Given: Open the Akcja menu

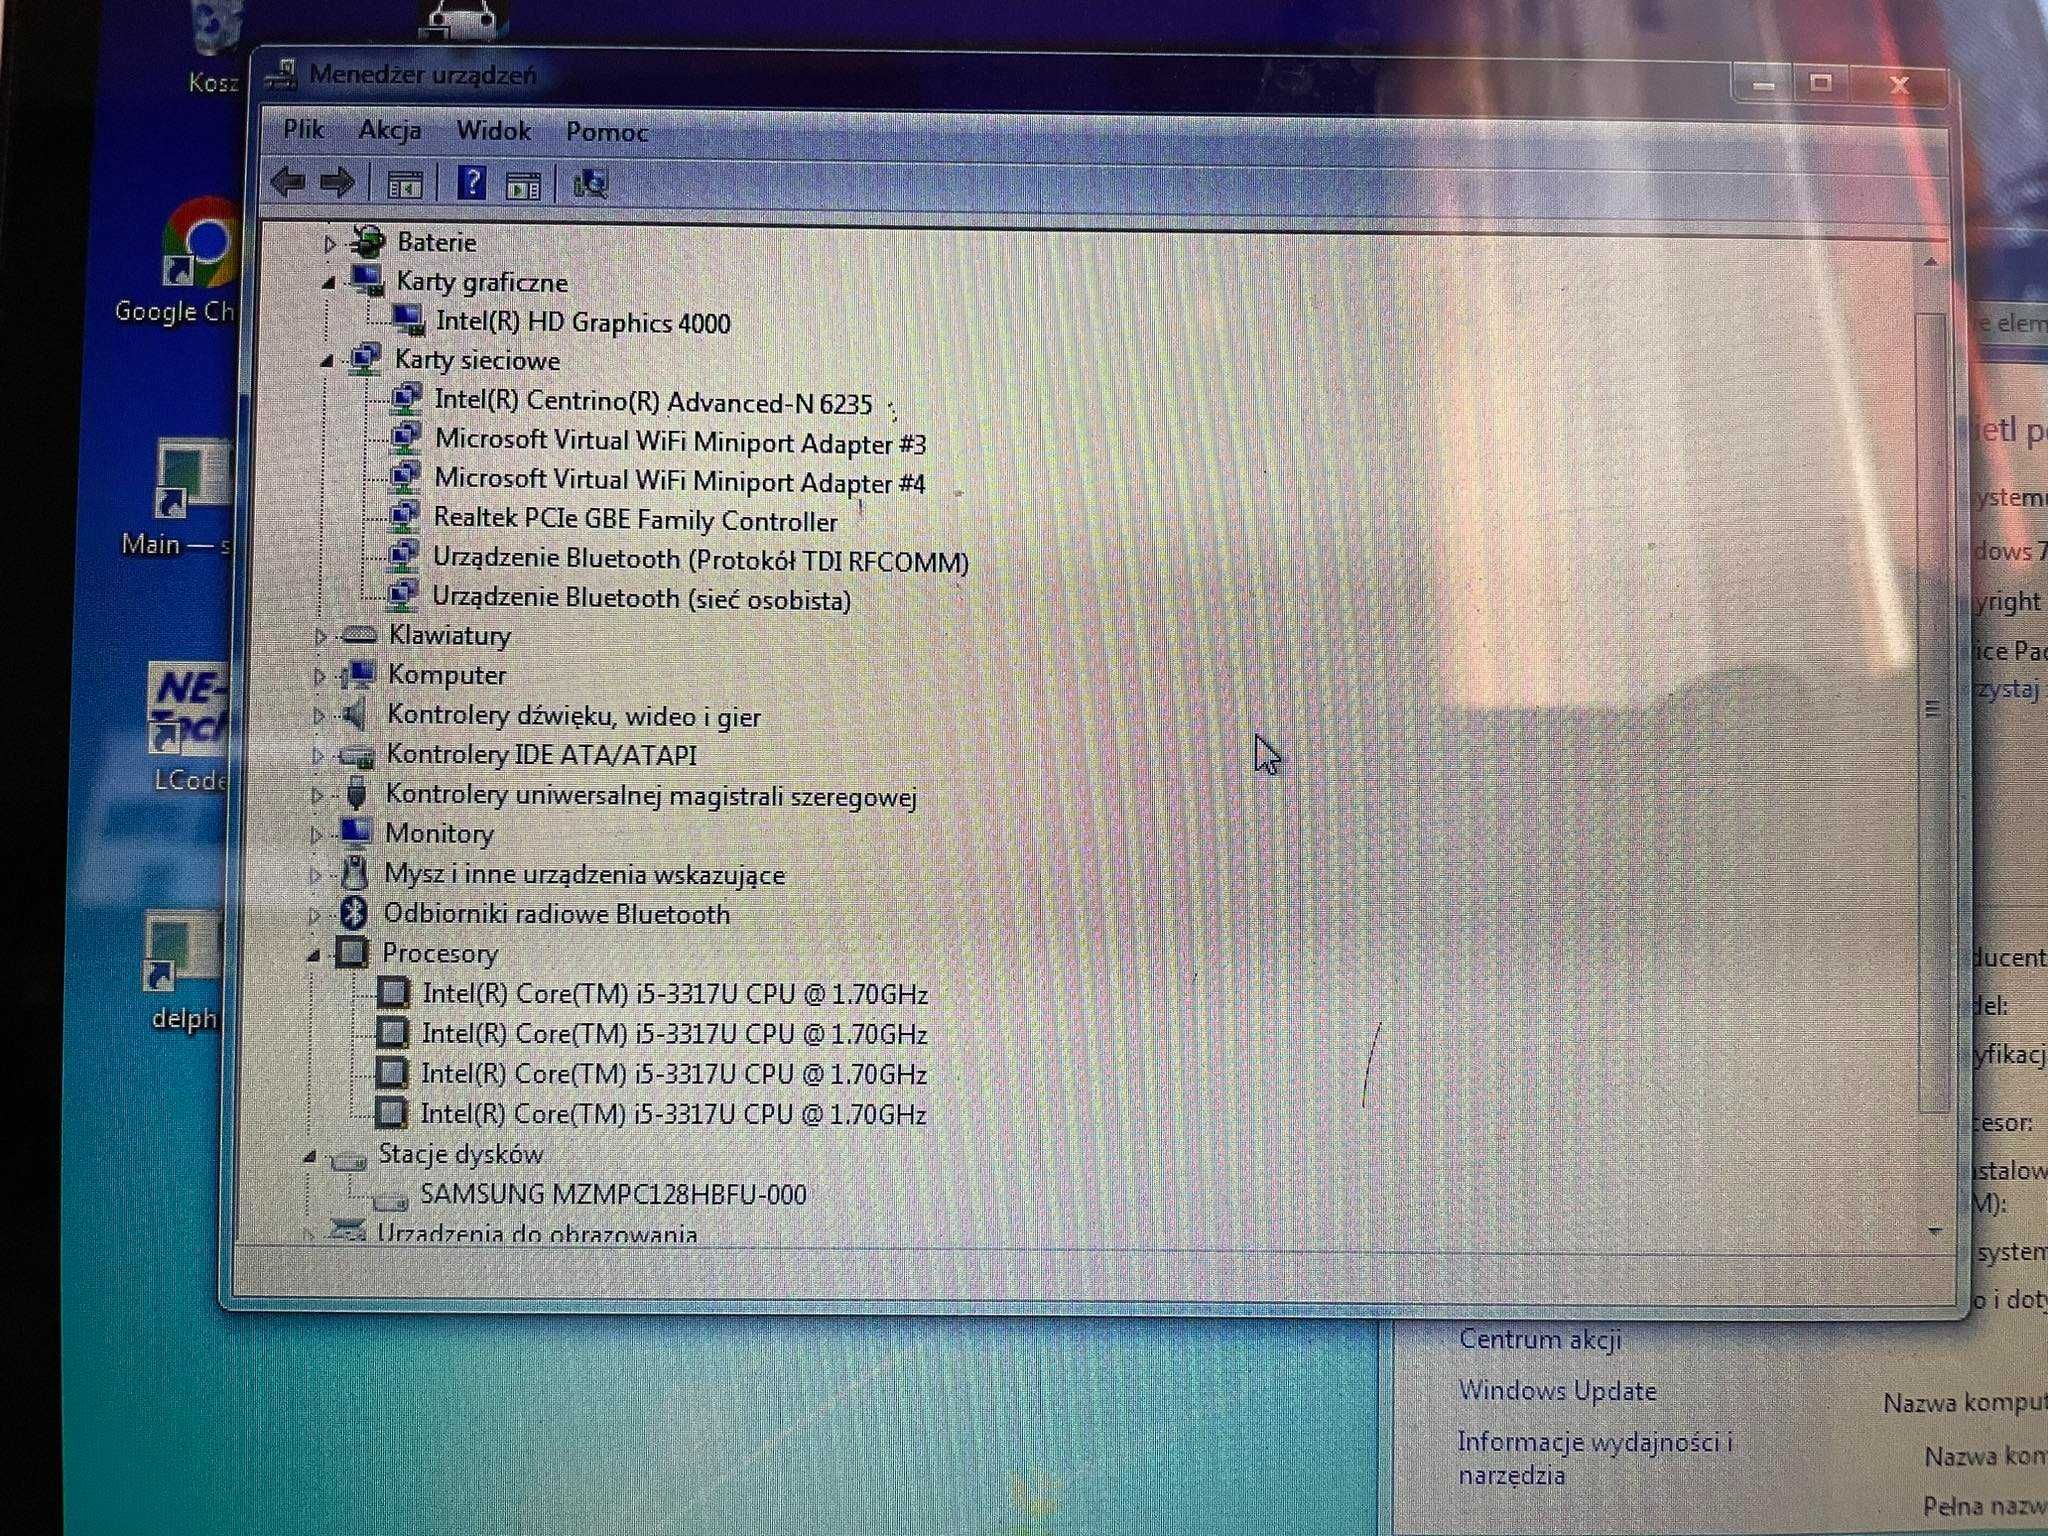Looking at the screenshot, I should point(389,130).
